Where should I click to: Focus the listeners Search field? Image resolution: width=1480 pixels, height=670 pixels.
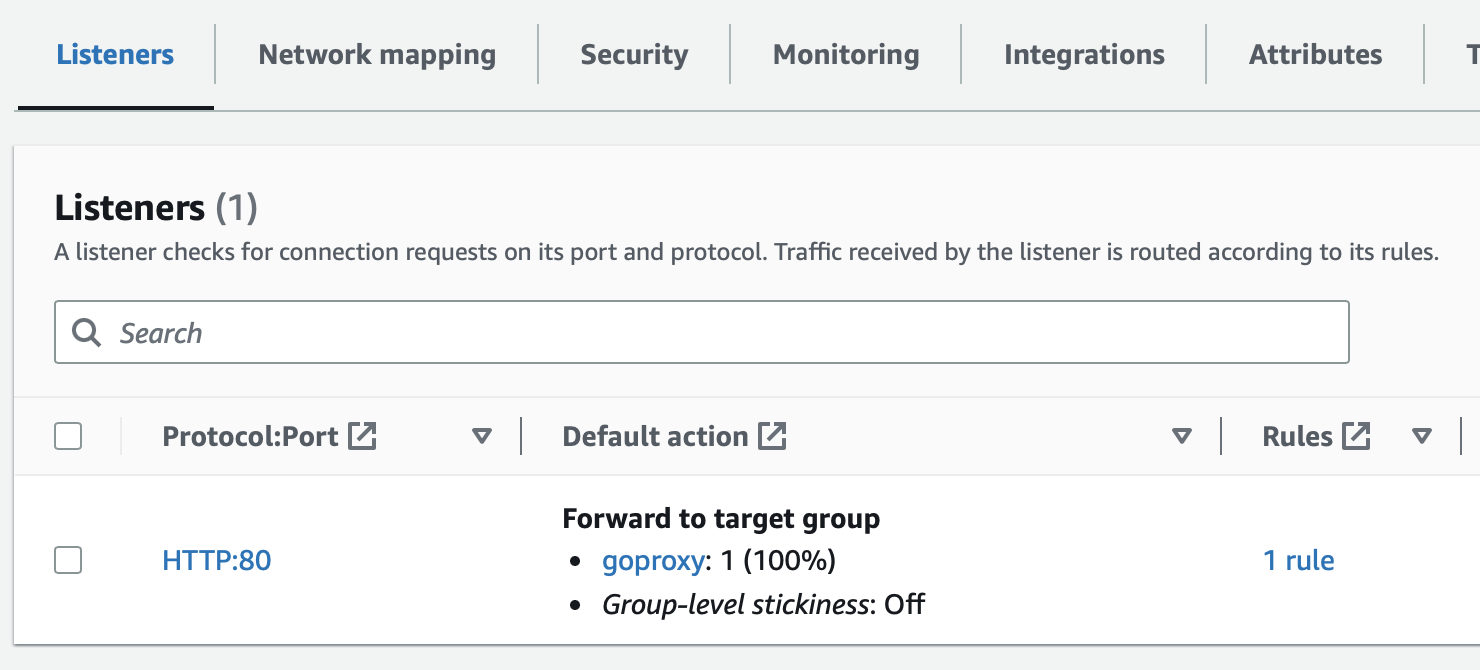pyautogui.click(x=701, y=332)
